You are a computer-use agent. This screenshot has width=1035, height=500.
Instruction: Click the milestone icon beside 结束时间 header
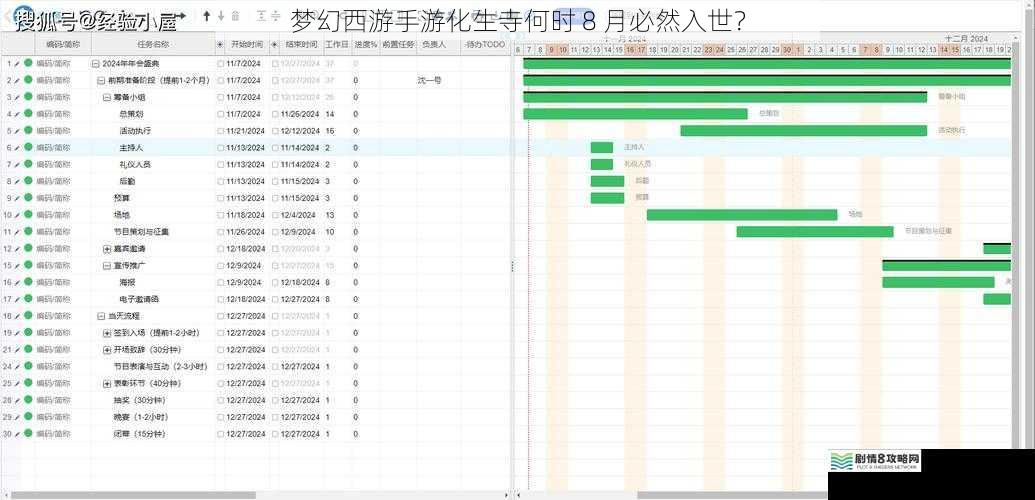(x=275, y=45)
